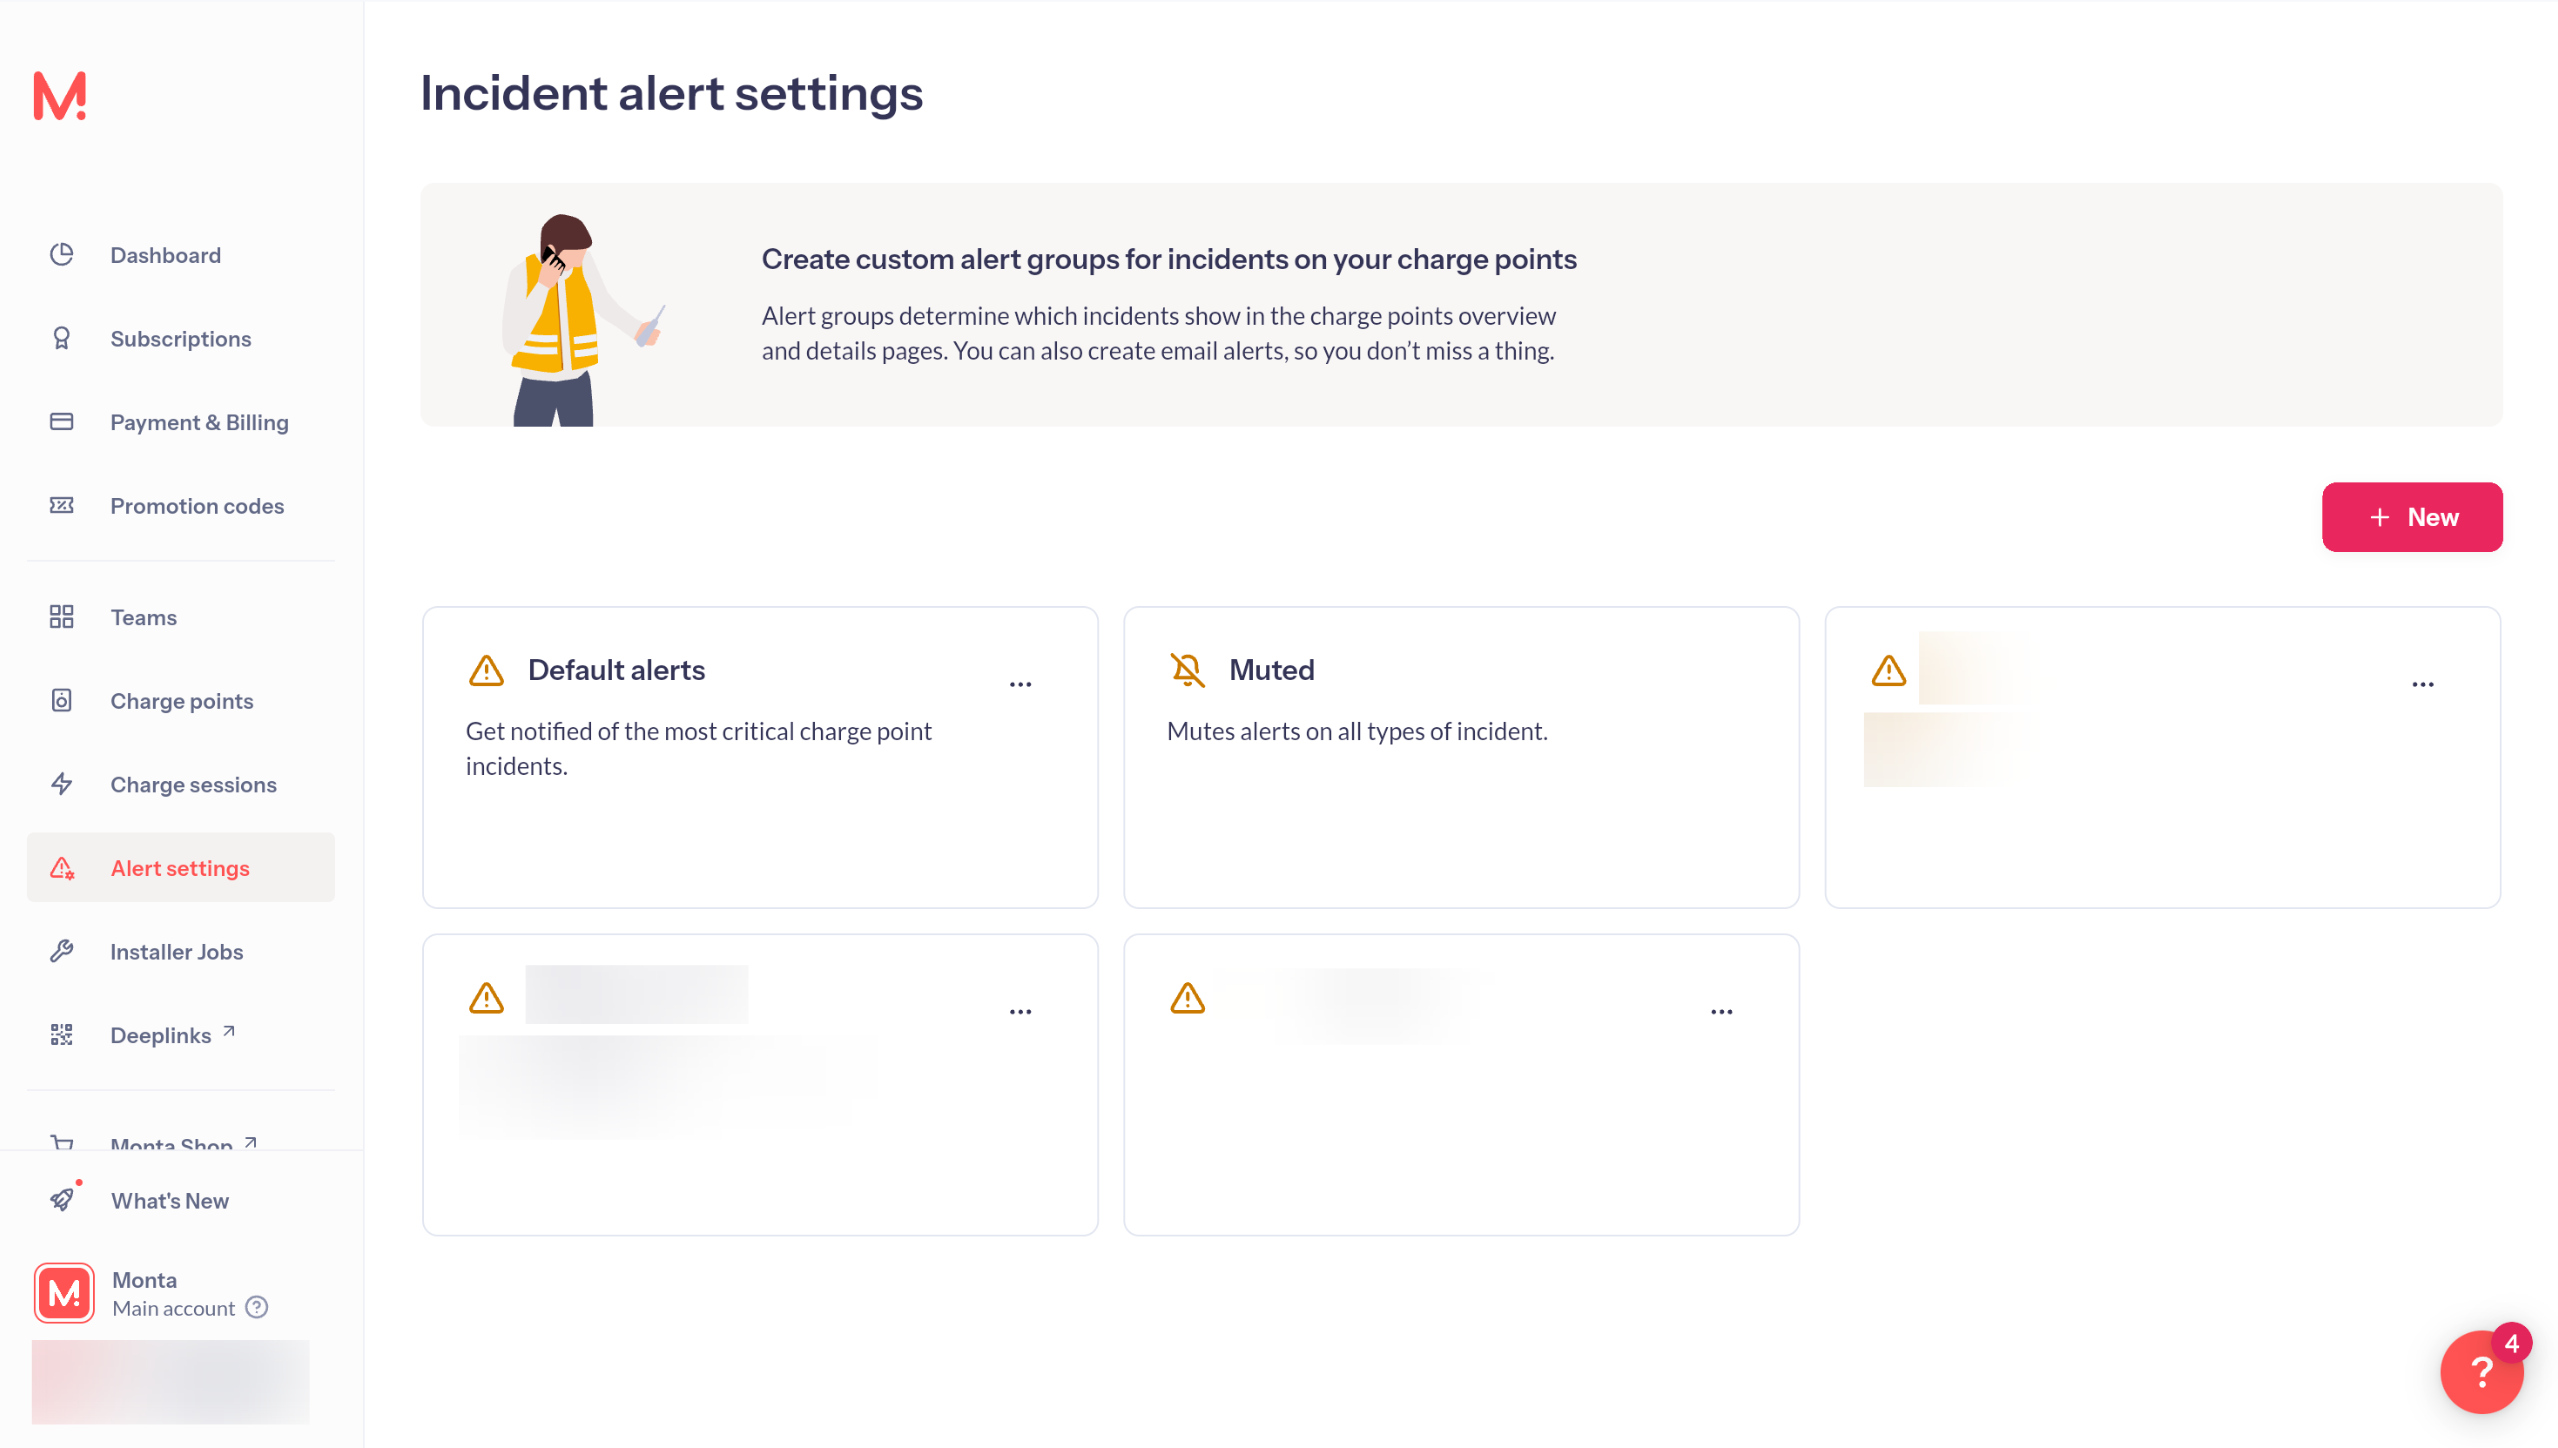2558x1448 pixels.
Task: Select Alert settings in the sidebar
Action: tap(180, 868)
